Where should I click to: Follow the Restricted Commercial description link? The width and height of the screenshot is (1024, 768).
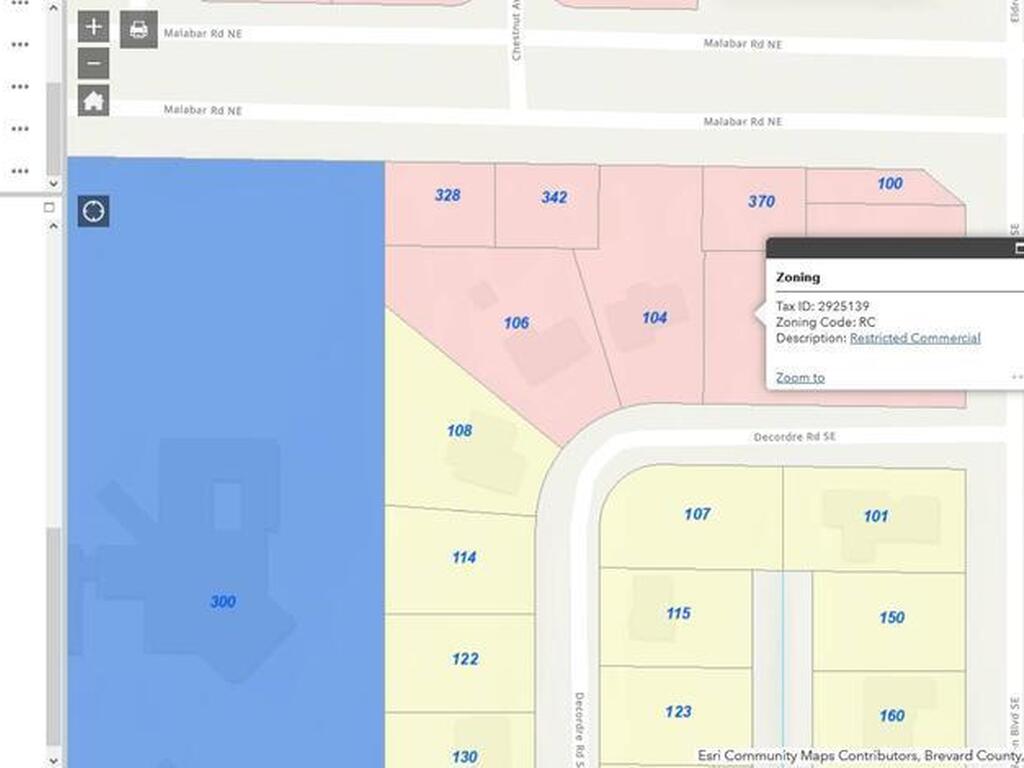point(914,339)
